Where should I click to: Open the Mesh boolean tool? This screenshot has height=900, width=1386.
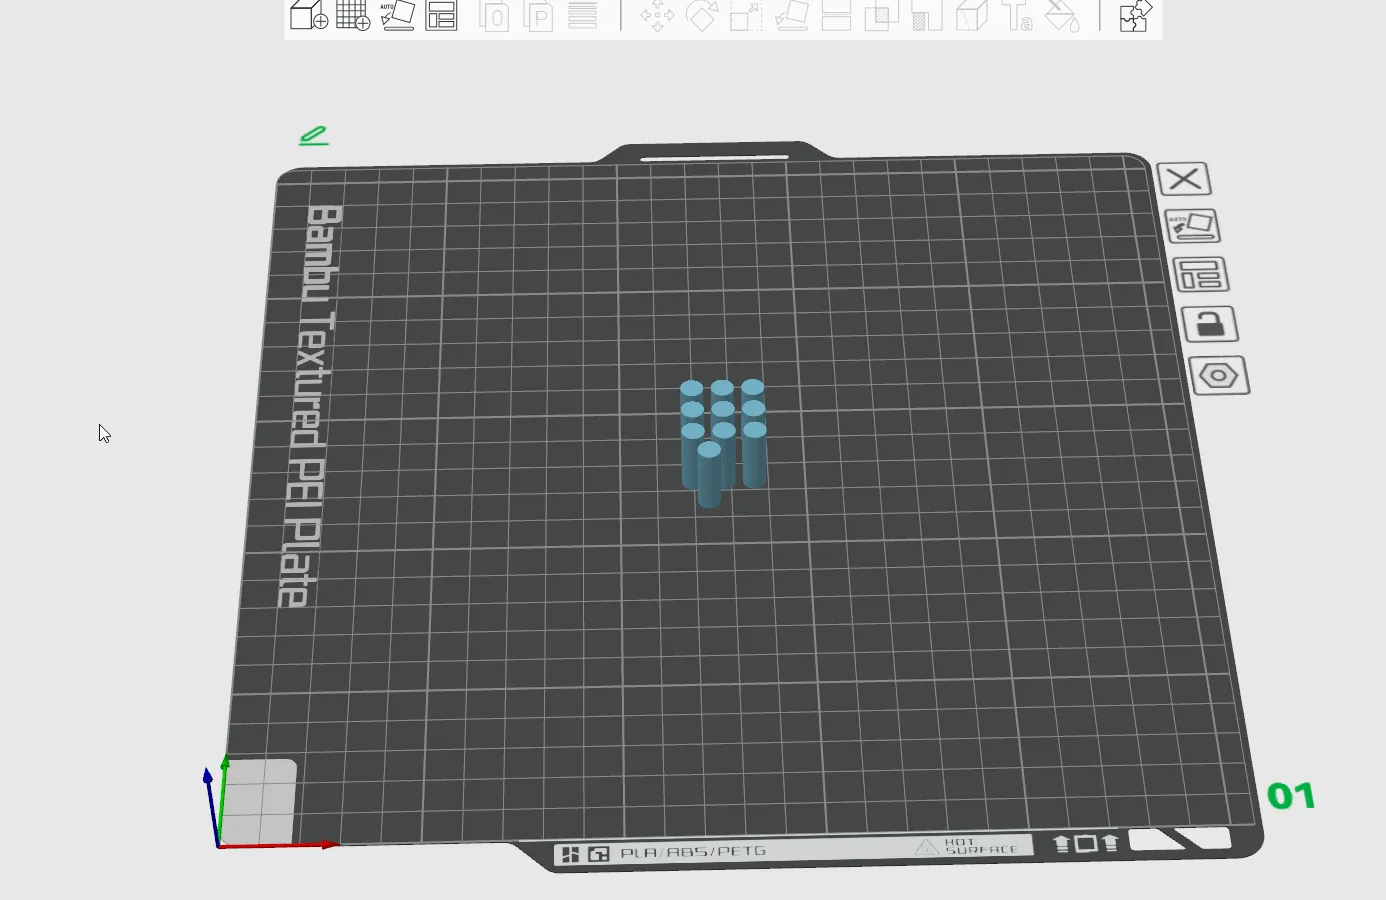point(881,15)
